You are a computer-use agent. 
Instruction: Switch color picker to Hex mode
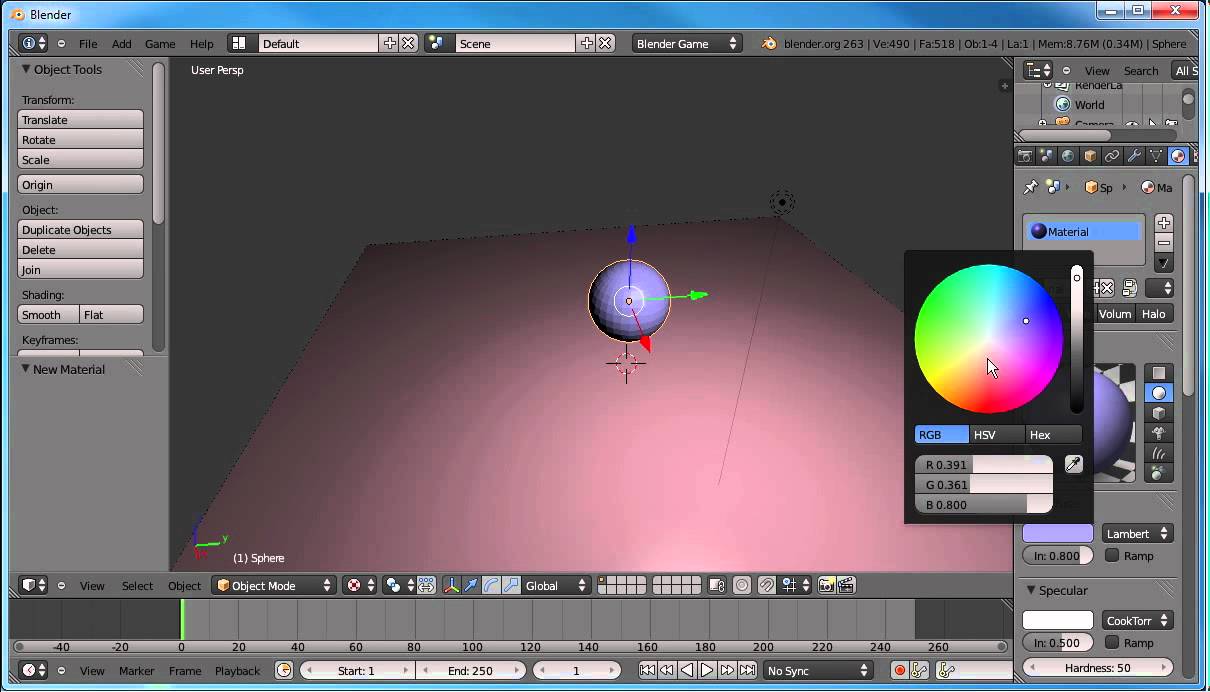[1054, 434]
